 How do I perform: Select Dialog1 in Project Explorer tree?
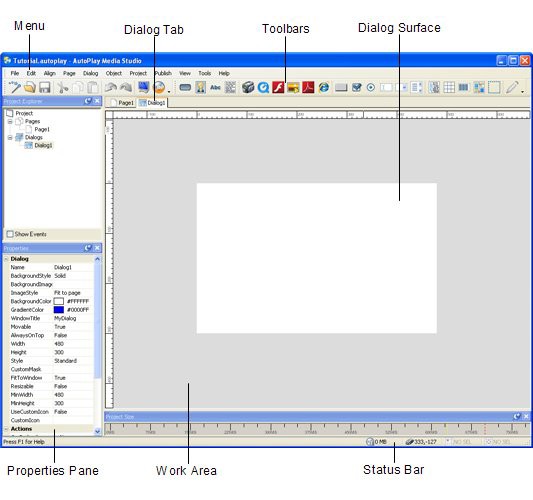tap(44, 145)
